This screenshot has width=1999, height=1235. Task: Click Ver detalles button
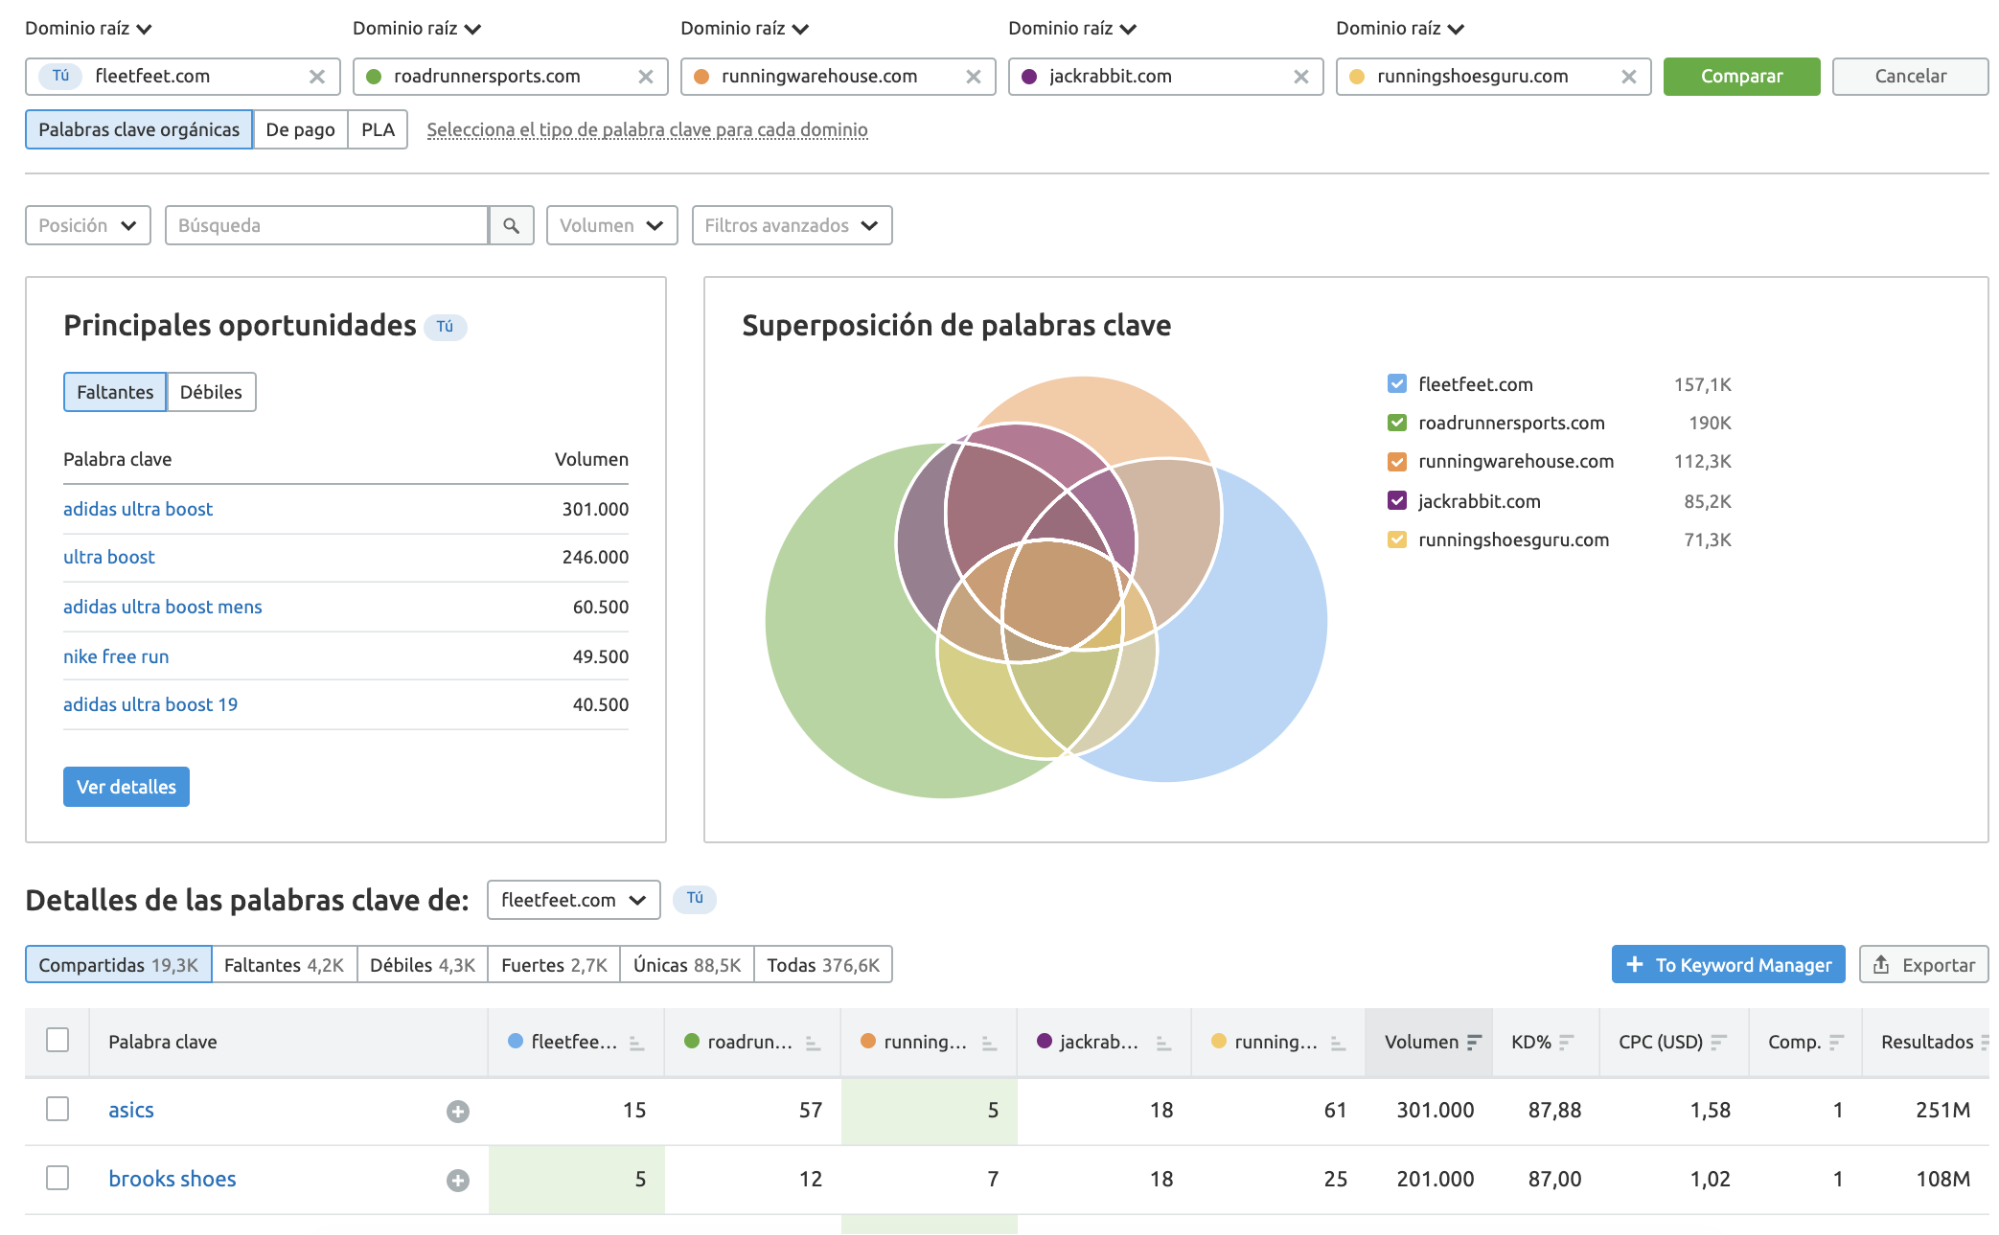[x=126, y=788]
